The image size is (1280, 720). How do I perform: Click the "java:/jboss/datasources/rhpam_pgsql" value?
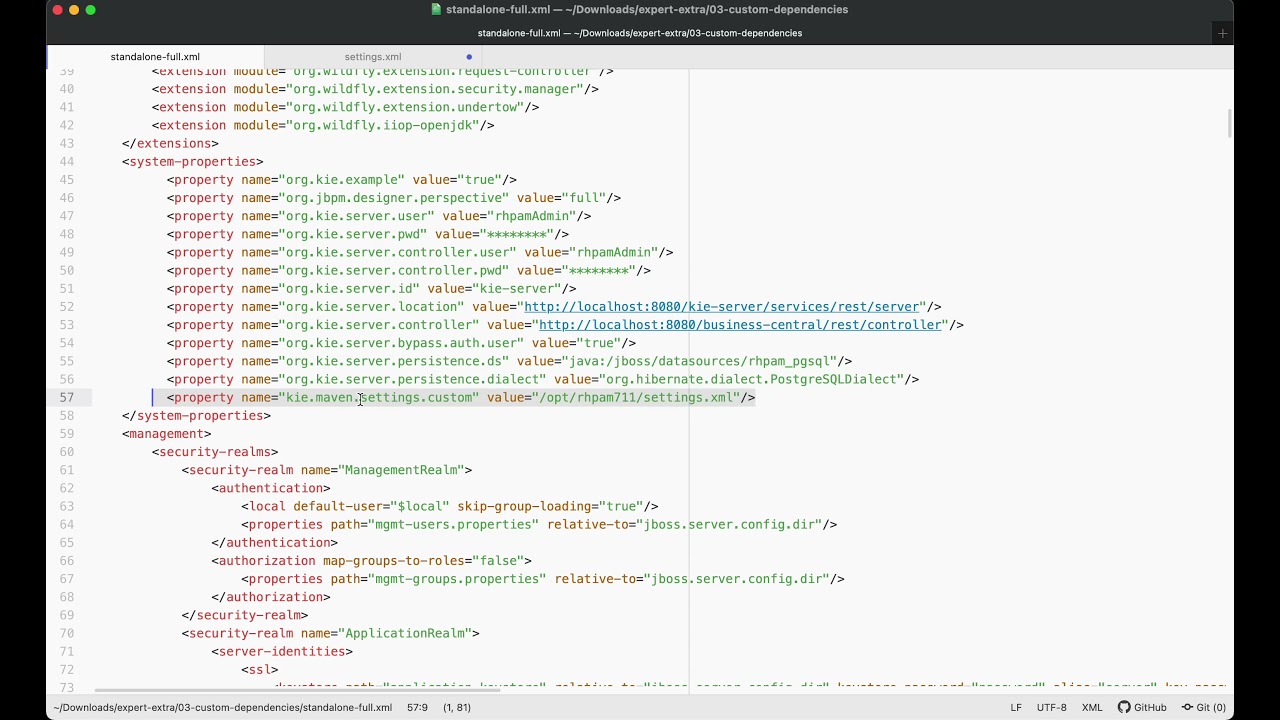(700, 361)
